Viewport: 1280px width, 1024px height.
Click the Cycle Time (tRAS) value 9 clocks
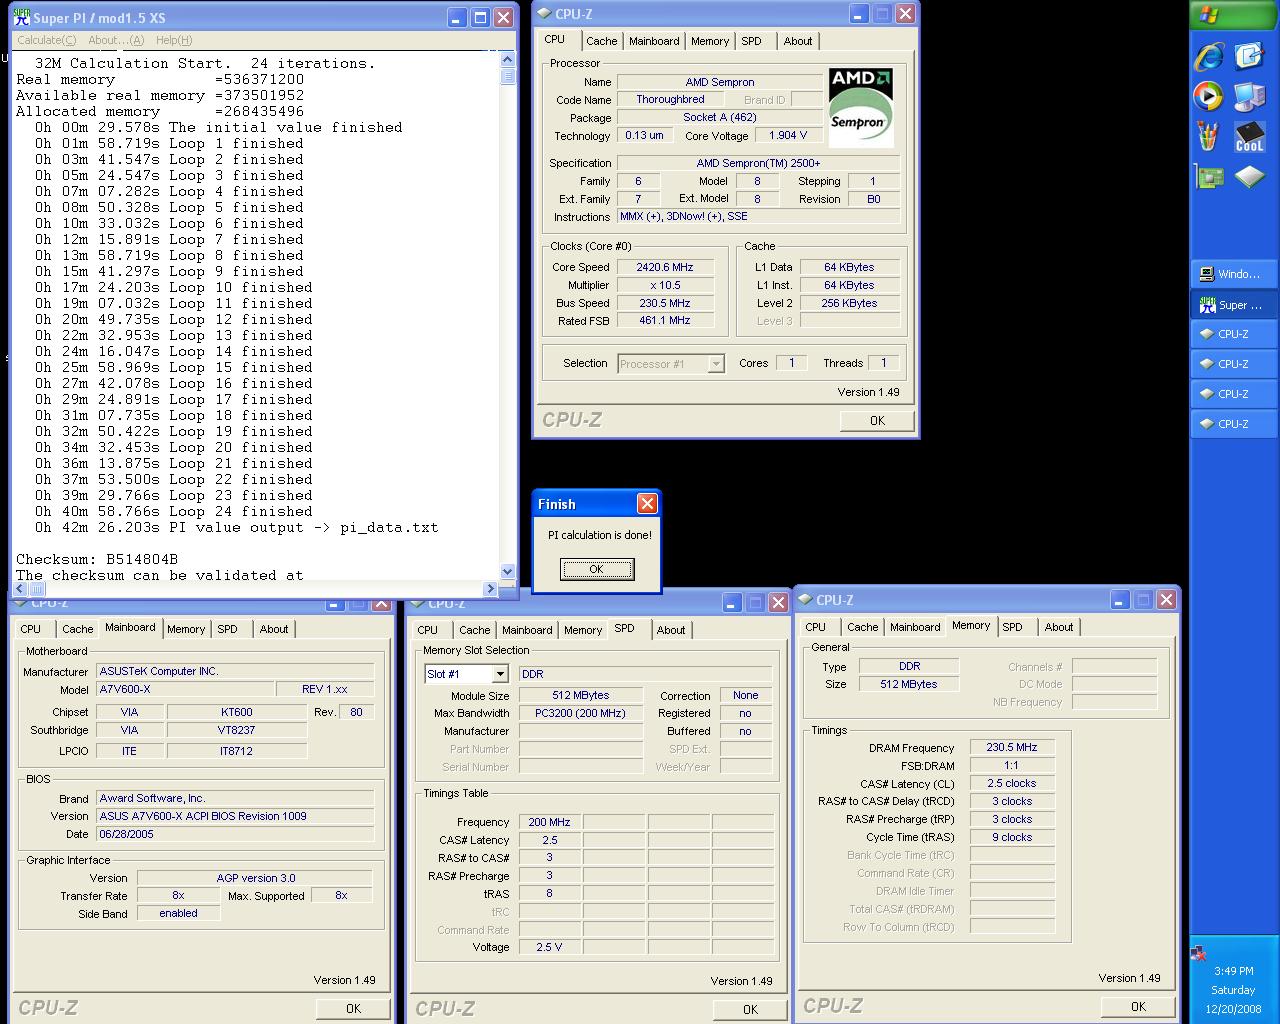coord(1011,837)
